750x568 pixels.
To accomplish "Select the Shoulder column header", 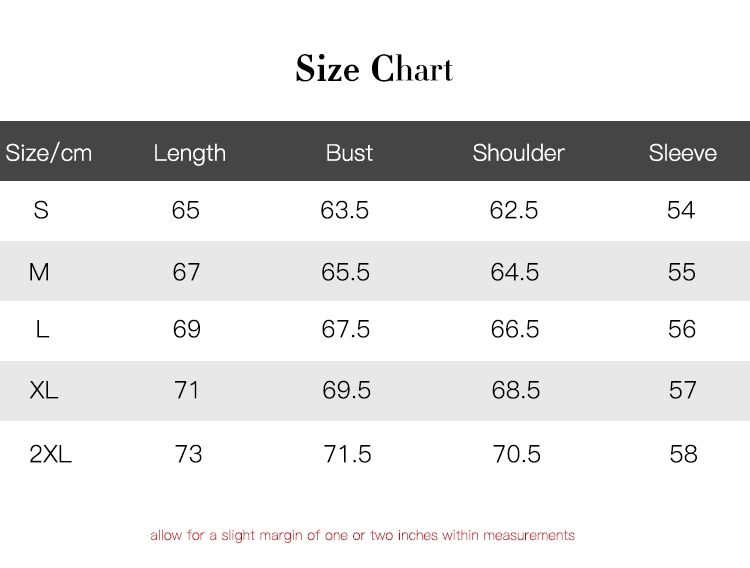I will 518,153.
